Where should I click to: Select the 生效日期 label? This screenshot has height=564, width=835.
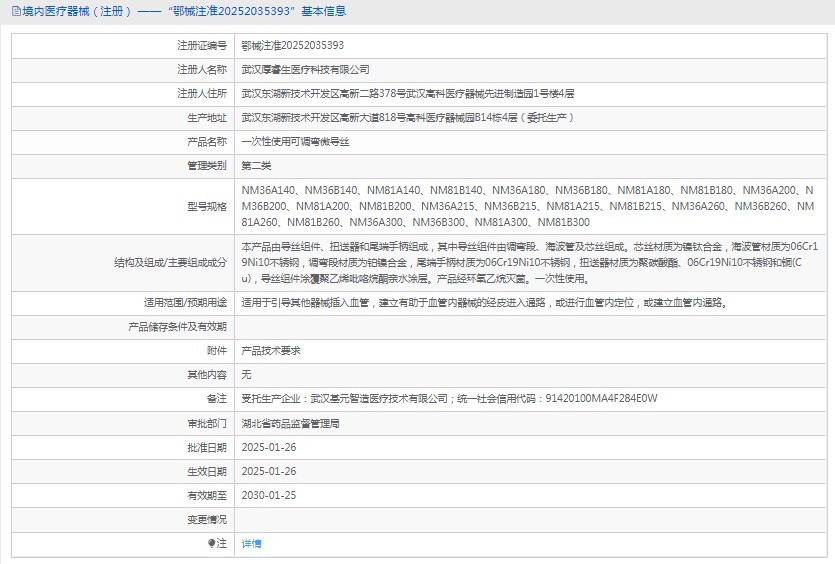coord(207,471)
